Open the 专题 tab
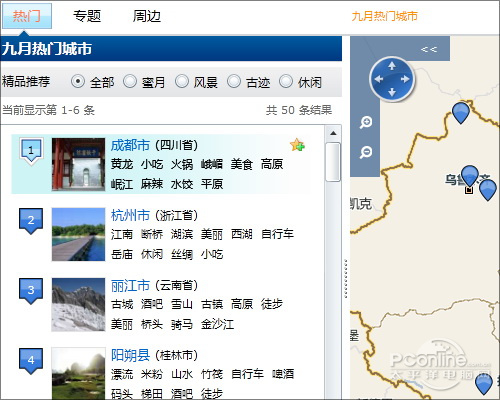Image resolution: width=500 pixels, height=400 pixels. (x=87, y=16)
